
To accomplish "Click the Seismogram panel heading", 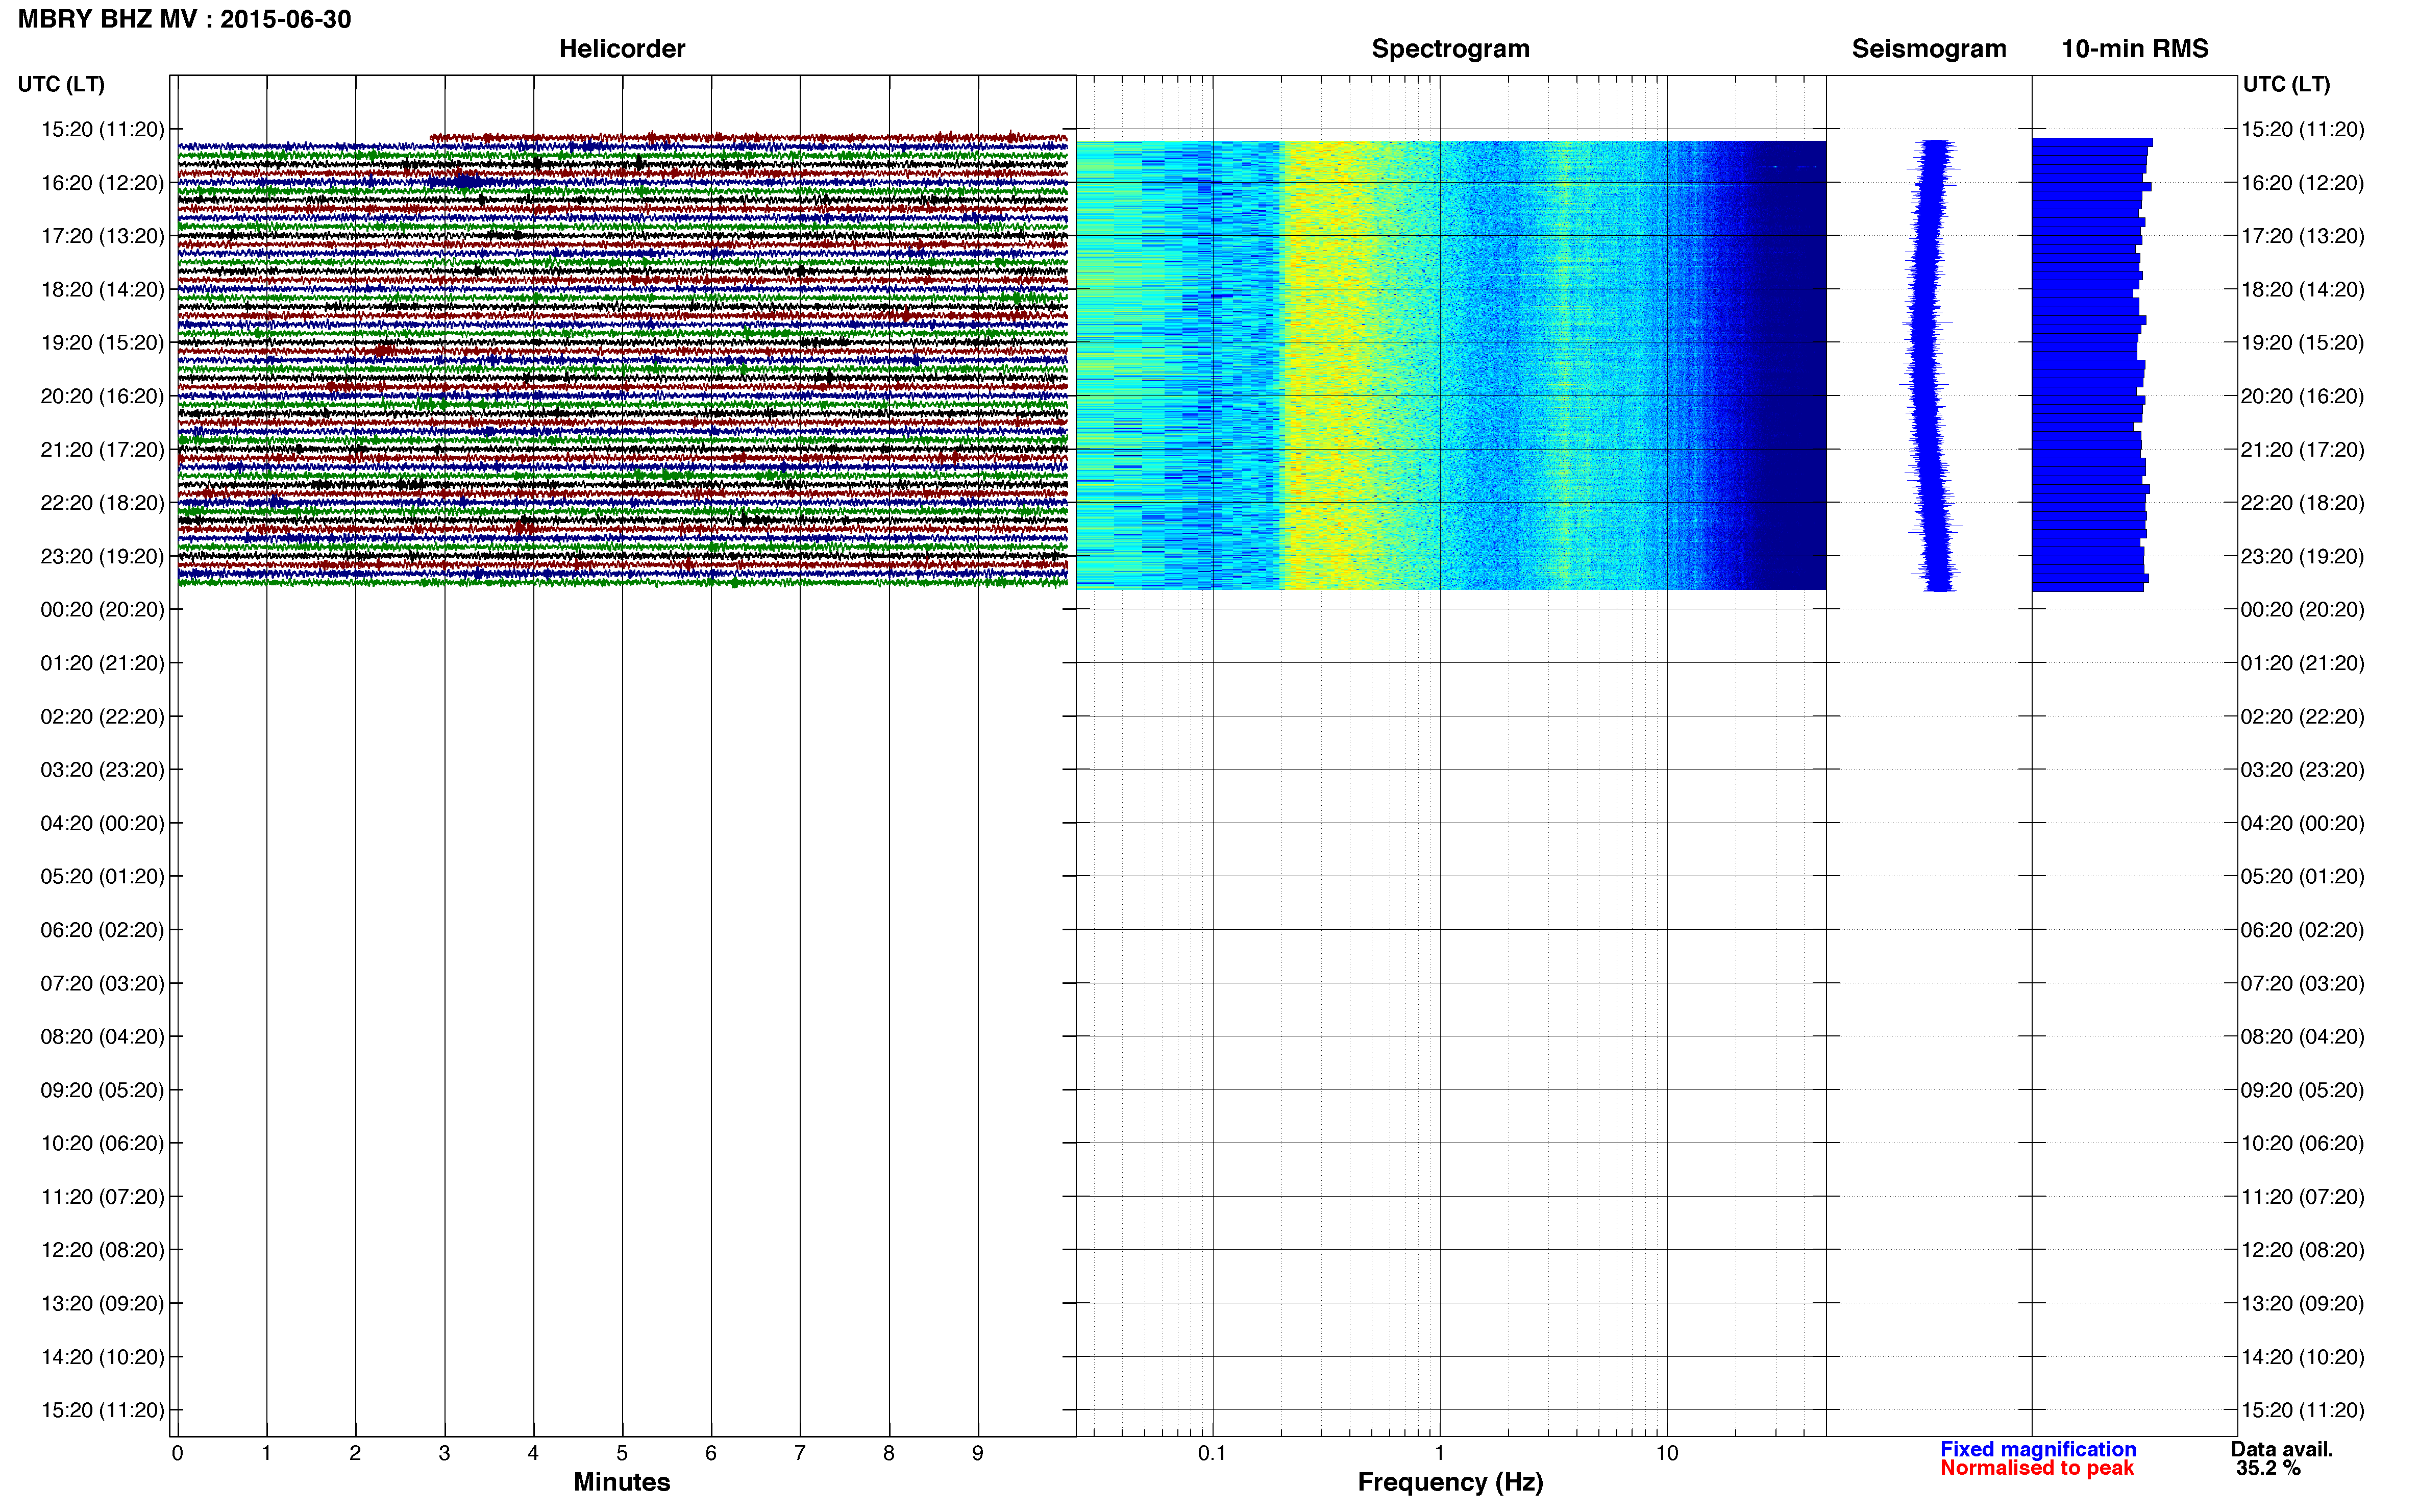I will 1929,49.
